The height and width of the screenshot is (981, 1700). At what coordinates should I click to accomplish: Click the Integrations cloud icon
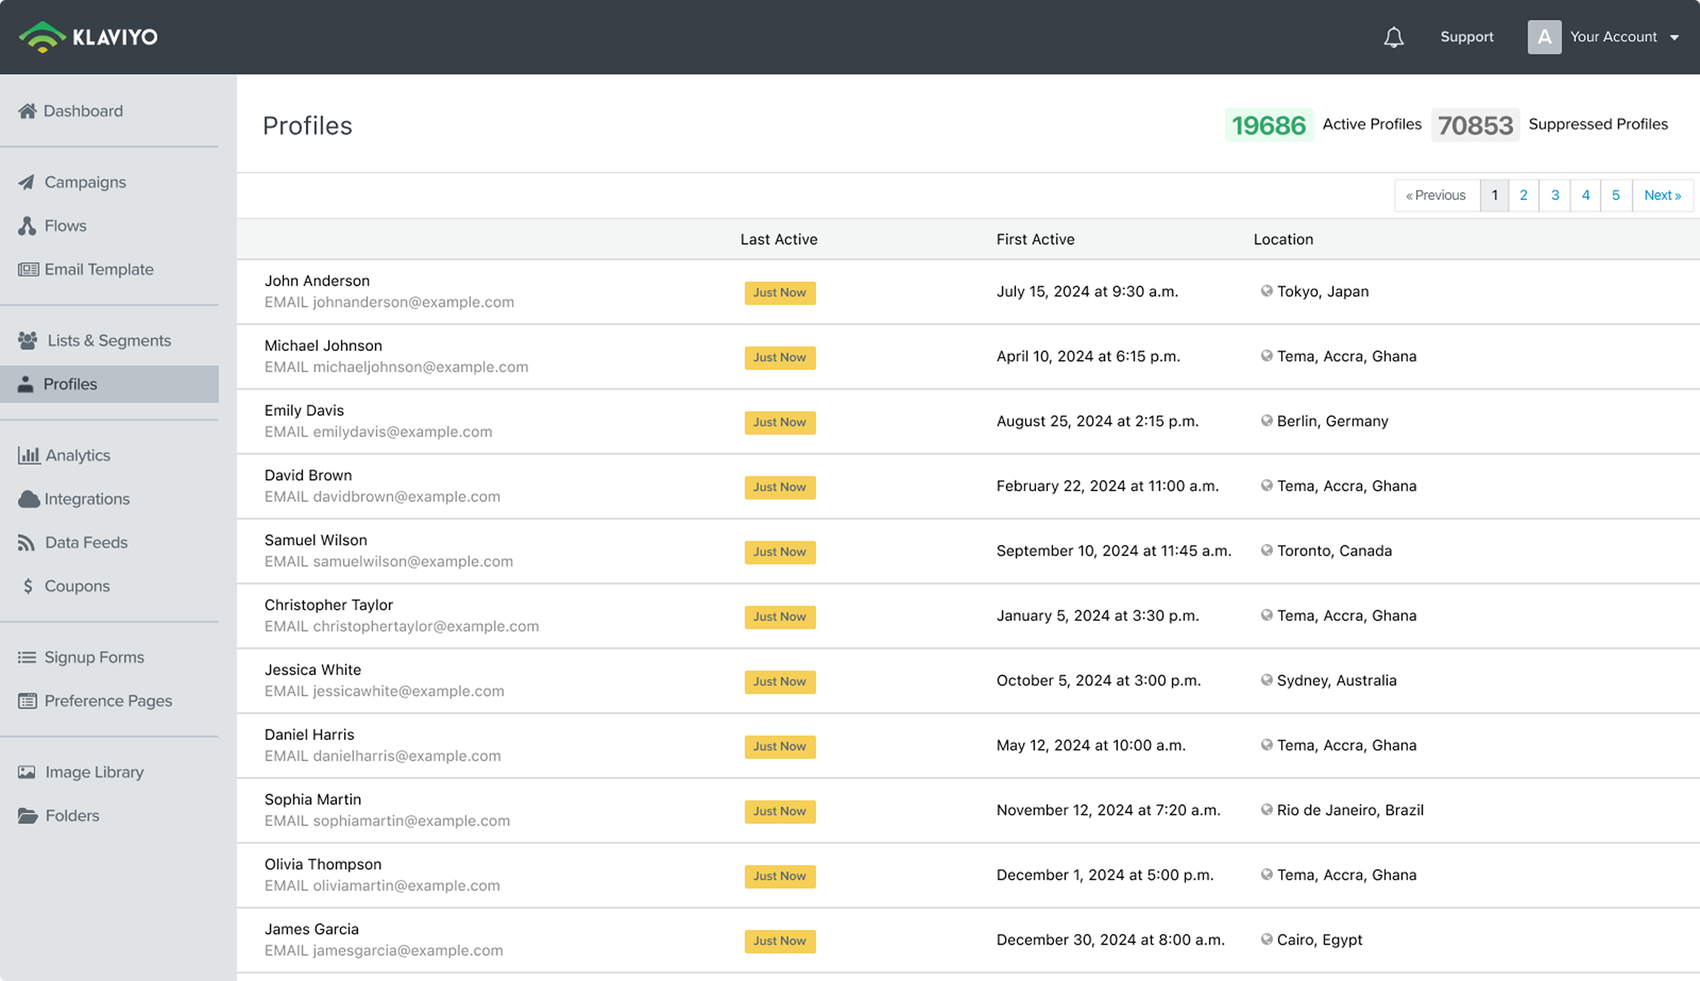click(x=28, y=499)
